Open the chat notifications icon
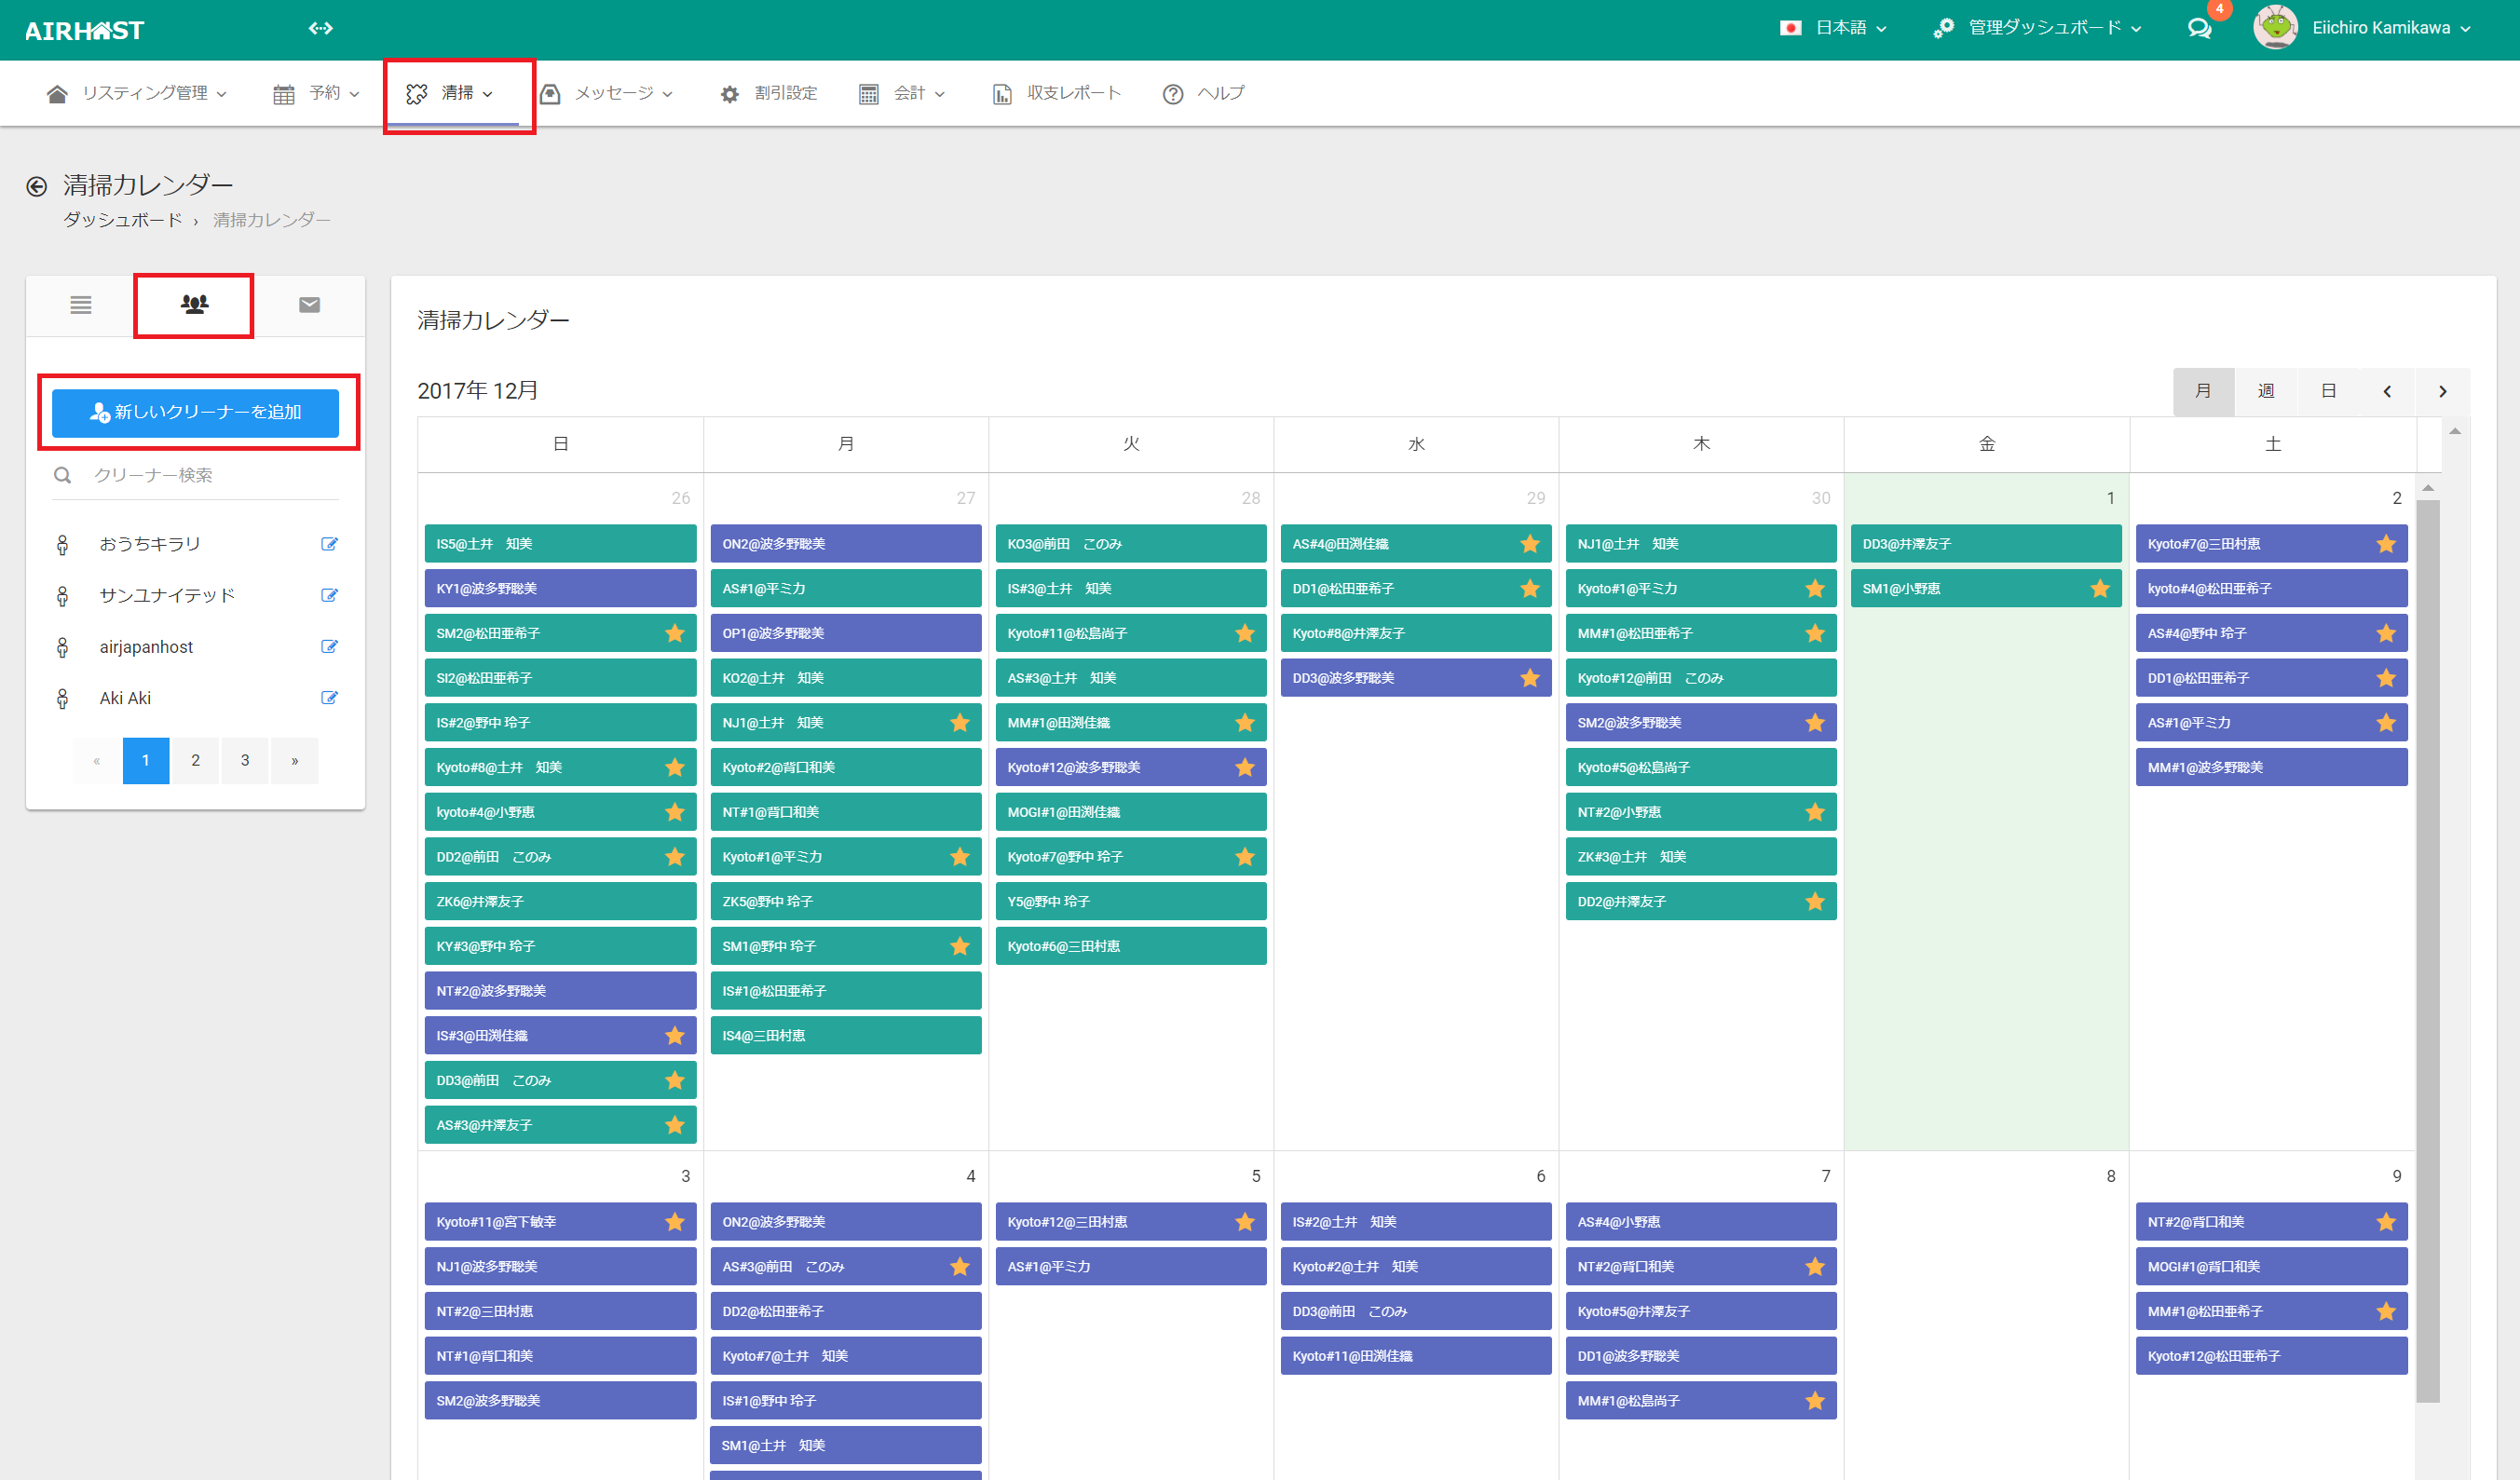This screenshot has width=2520, height=1480. [2199, 29]
